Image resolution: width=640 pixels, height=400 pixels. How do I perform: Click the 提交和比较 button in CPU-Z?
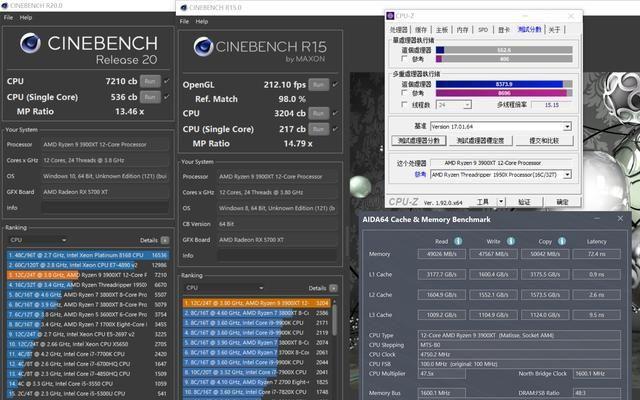544,140
